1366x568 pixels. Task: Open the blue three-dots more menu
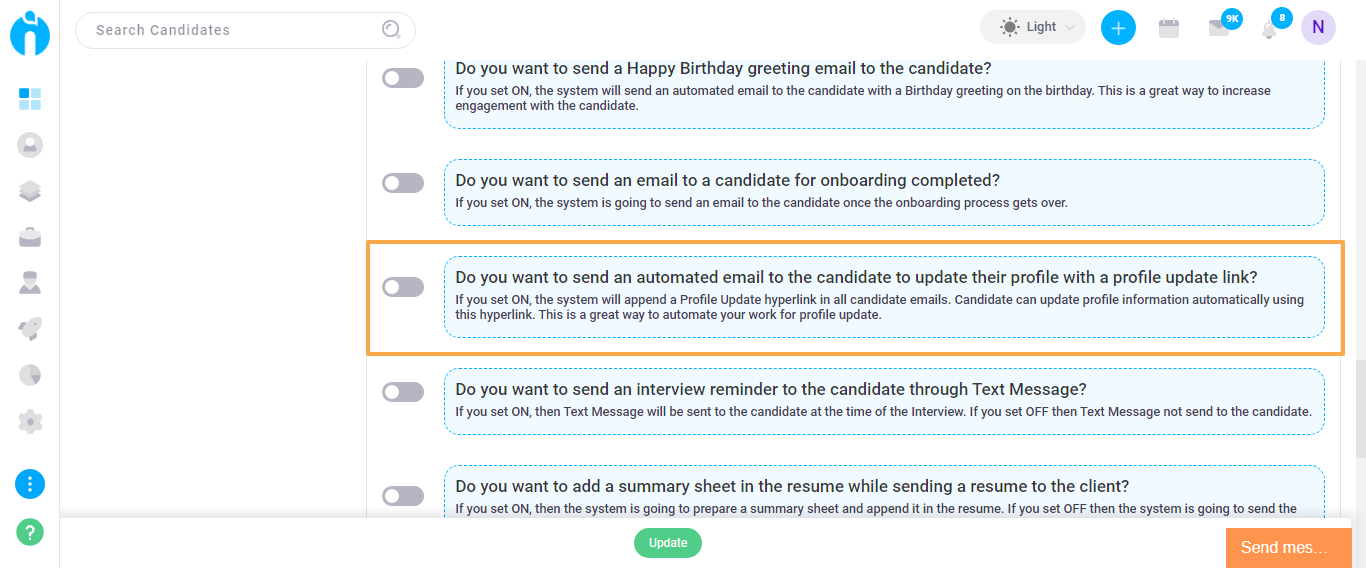(x=30, y=484)
